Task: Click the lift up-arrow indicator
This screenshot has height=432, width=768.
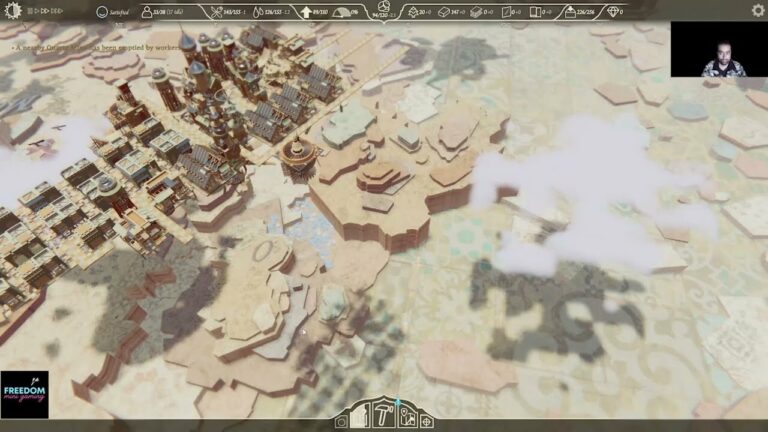Action: point(306,12)
